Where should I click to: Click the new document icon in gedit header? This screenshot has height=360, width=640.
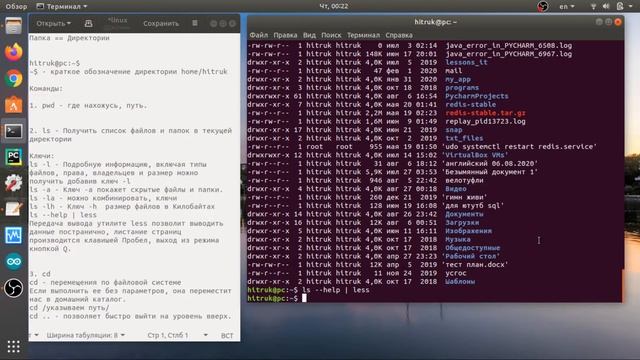point(88,23)
